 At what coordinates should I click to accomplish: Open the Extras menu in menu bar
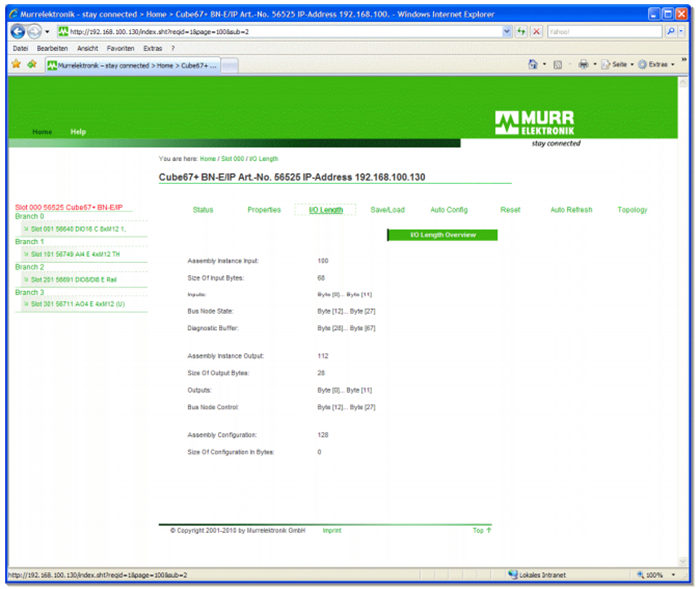tap(152, 48)
